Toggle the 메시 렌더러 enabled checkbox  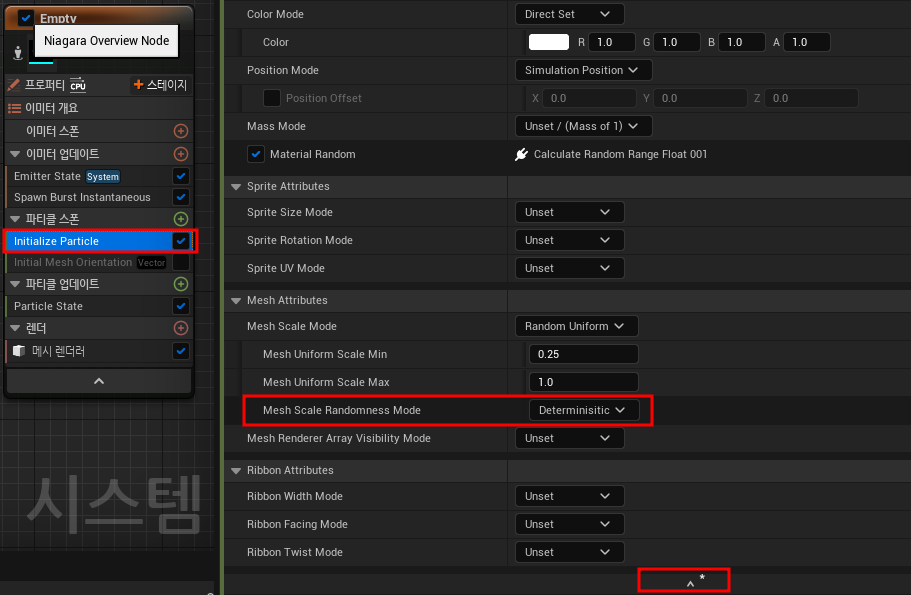coord(181,351)
